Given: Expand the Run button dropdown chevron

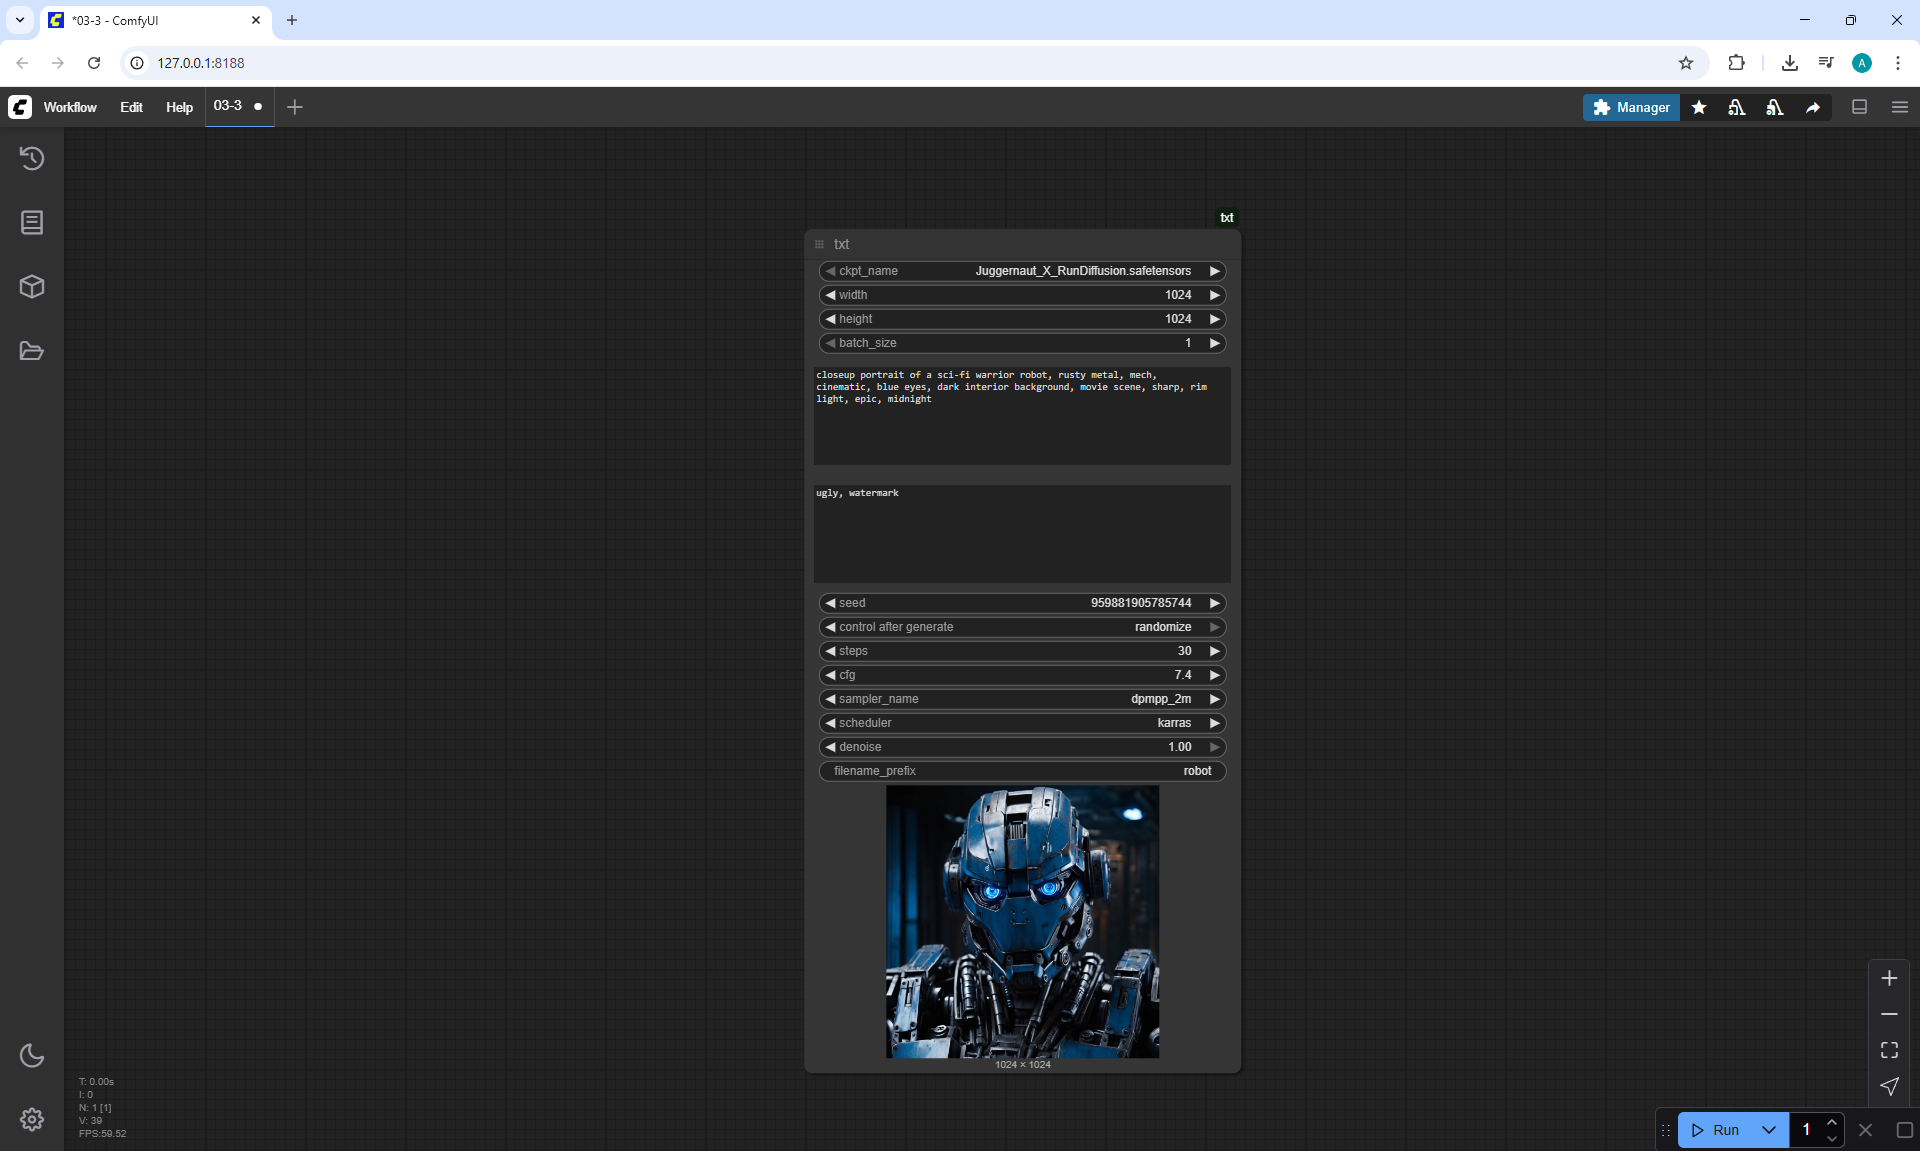Looking at the screenshot, I should click(1768, 1130).
